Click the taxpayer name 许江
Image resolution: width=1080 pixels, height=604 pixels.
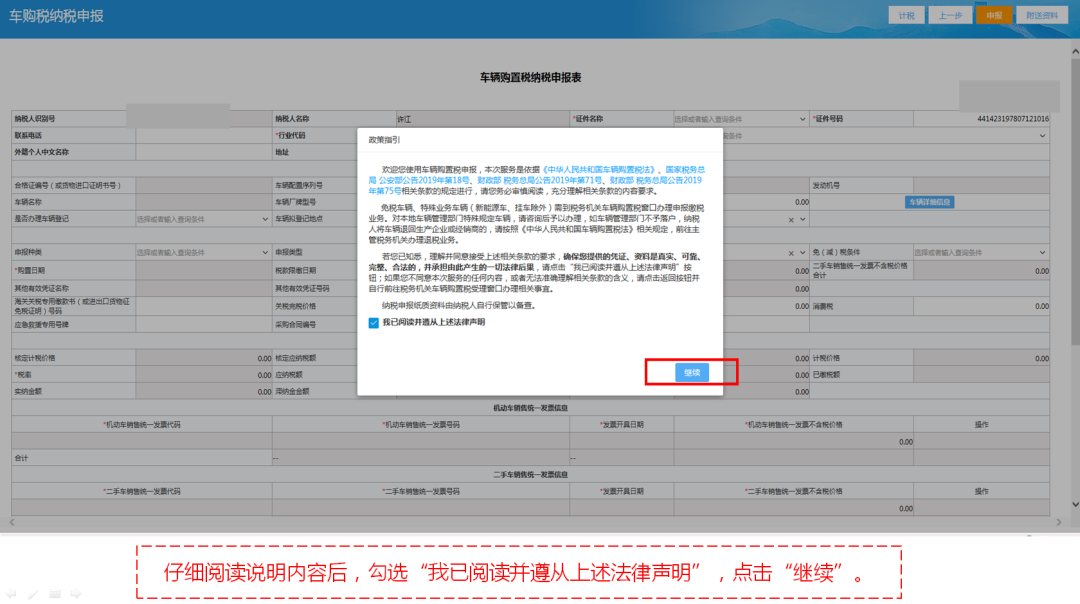pyautogui.click(x=404, y=119)
